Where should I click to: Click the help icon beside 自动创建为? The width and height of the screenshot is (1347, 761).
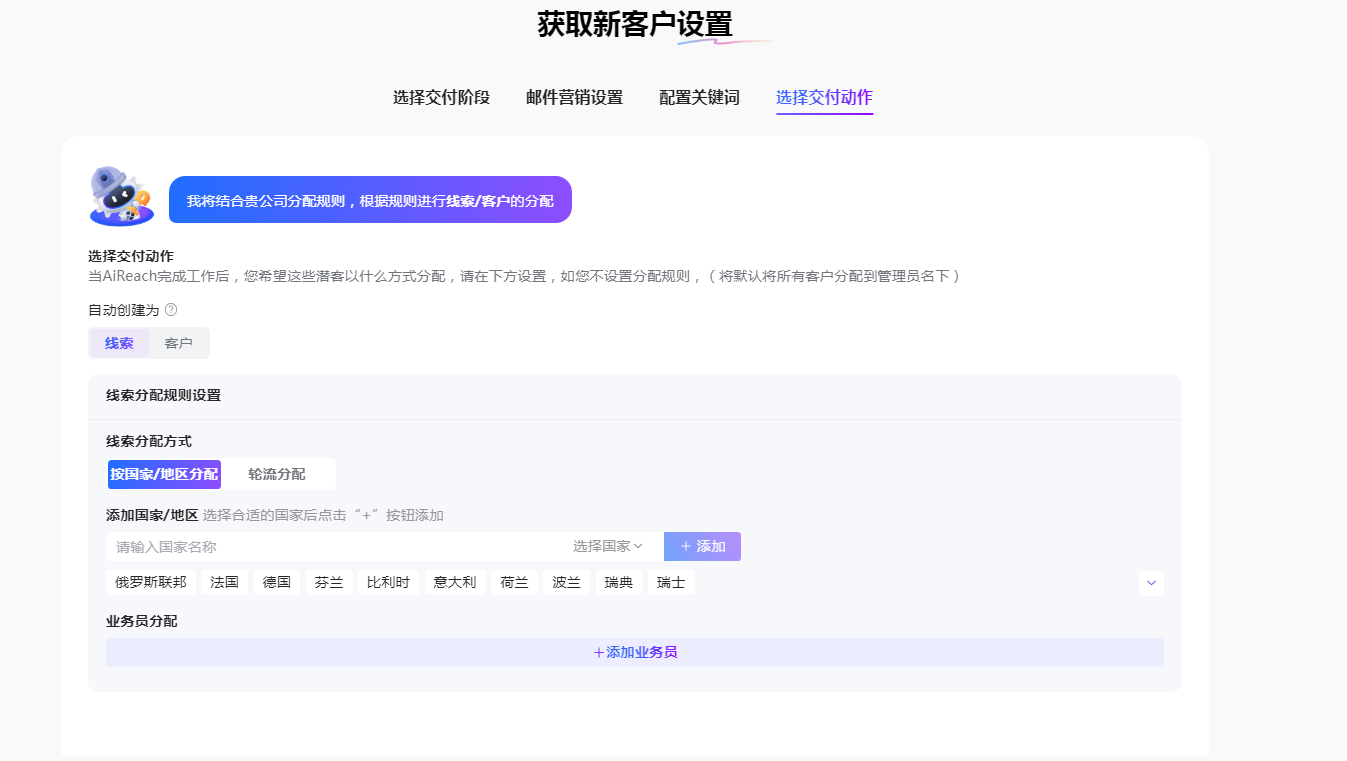(x=171, y=310)
